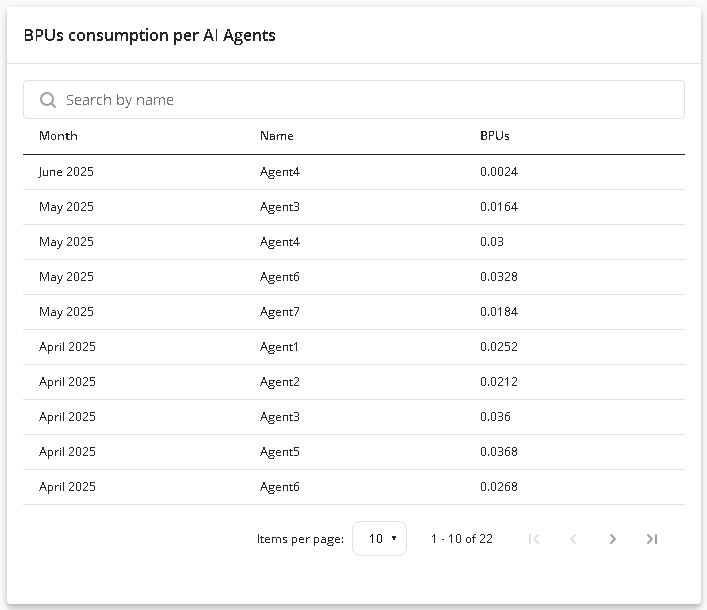Screen dimensions: 707x610
Task: Click the search magnifier icon
Action: pyautogui.click(x=48, y=100)
